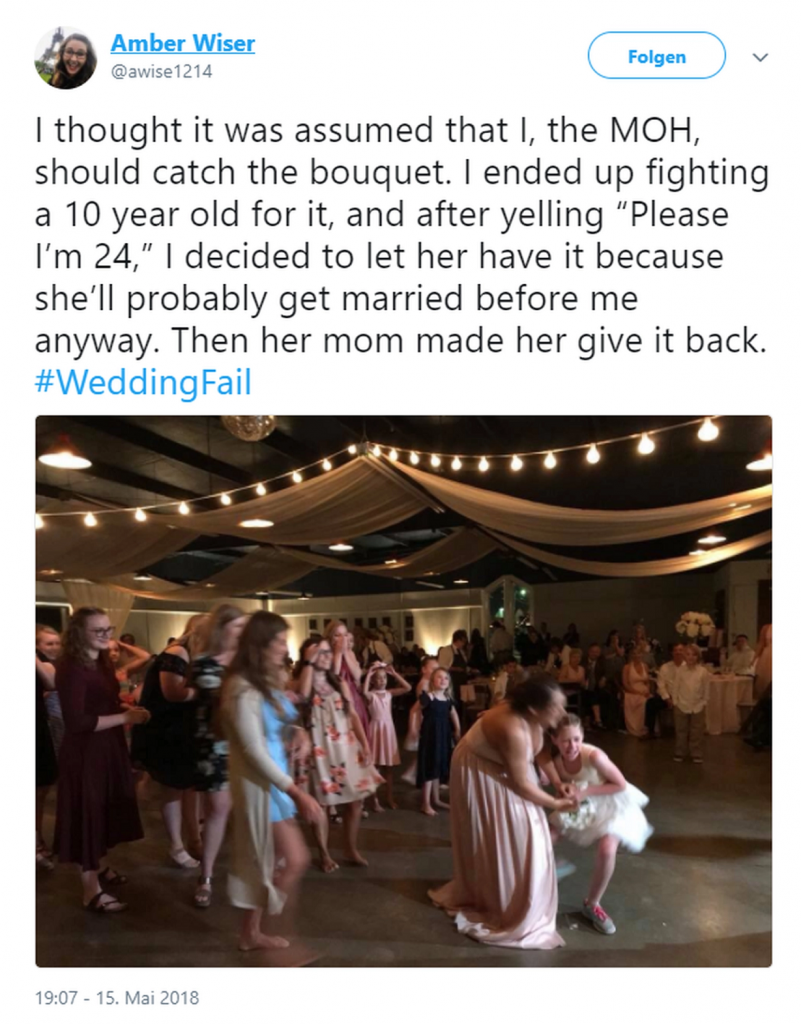The width and height of the screenshot is (801, 1024).
Task: Click the Amber Wiser name link
Action: coord(183,43)
